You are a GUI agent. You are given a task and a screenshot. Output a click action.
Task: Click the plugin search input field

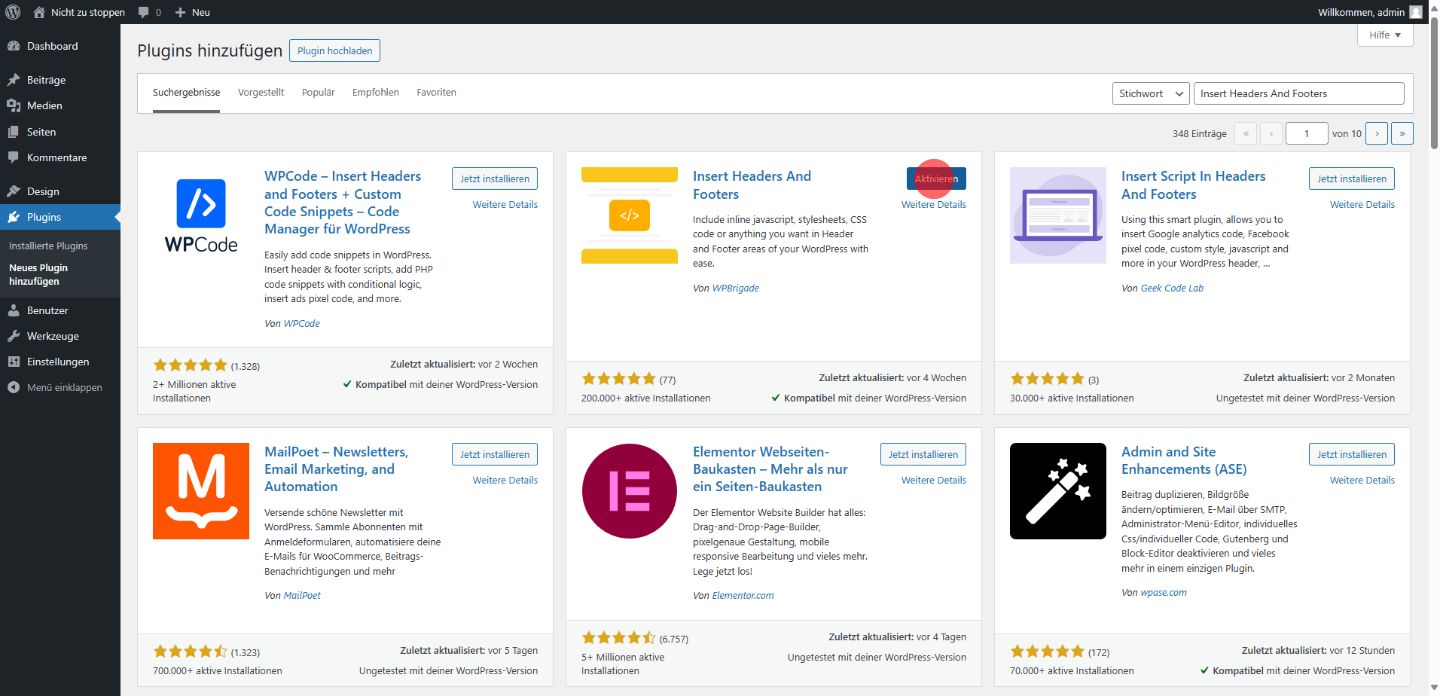point(1298,93)
